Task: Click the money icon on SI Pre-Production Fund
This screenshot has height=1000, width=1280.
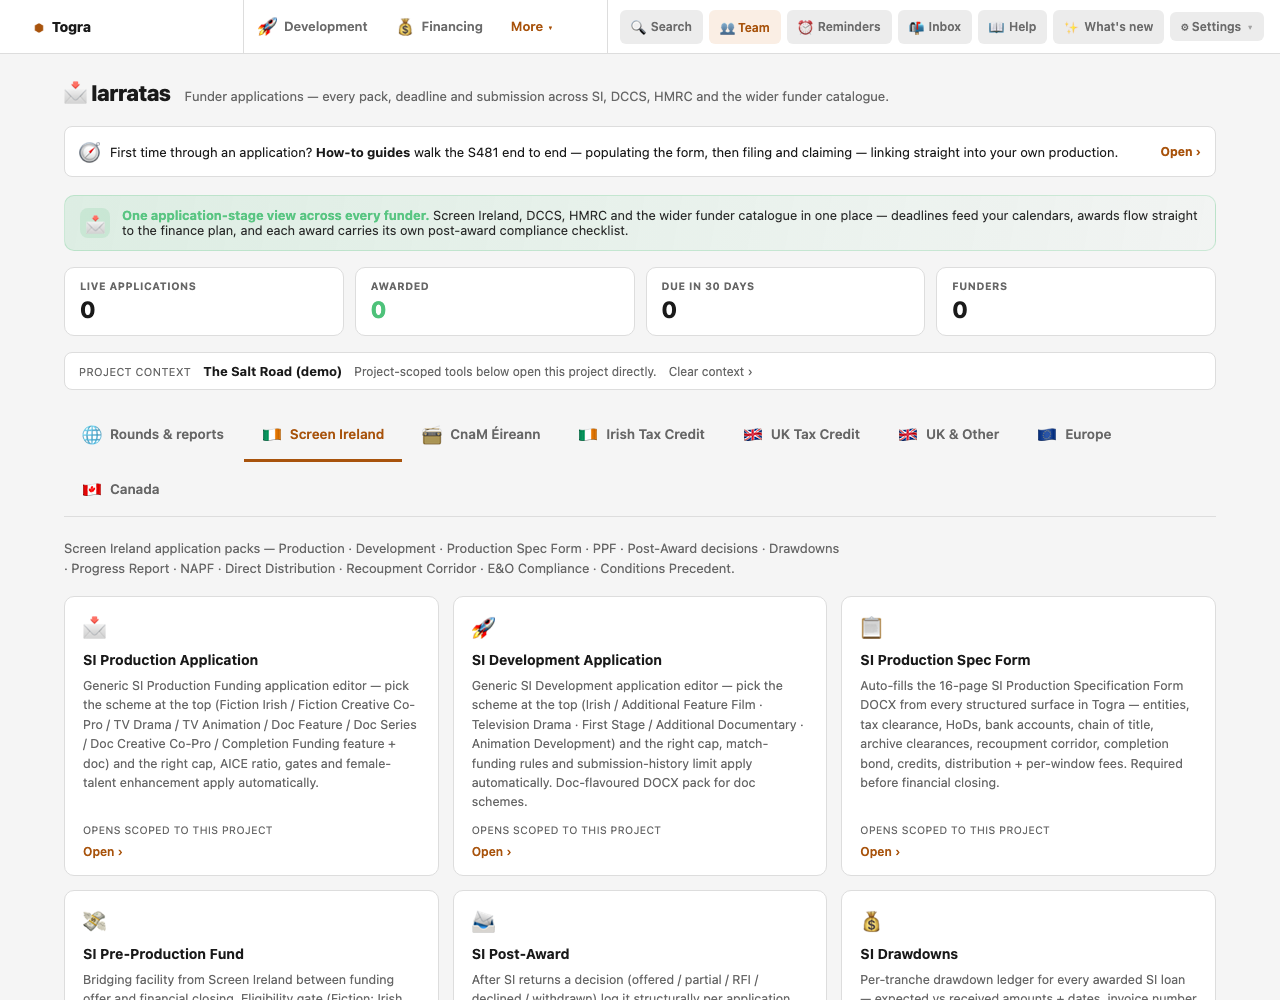Action: [x=95, y=922]
